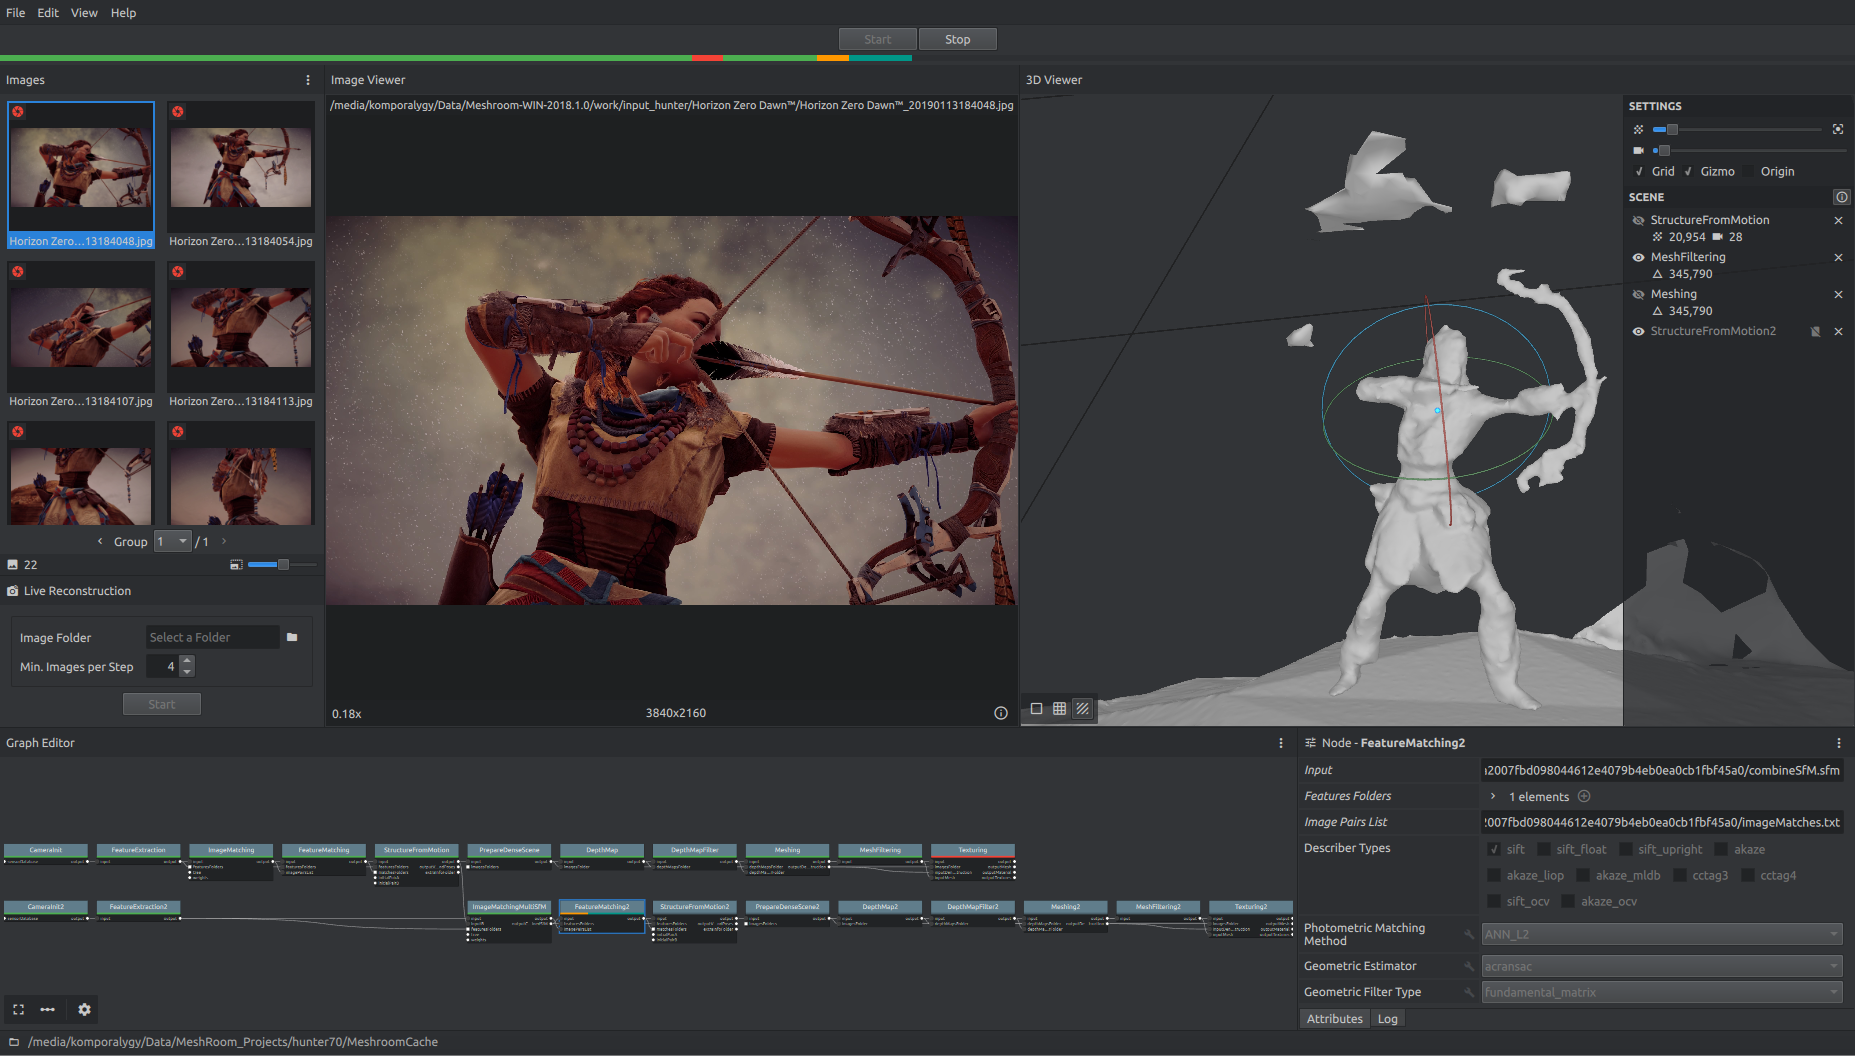Enable the akaze_mldb describer checkbox

pyautogui.click(x=1583, y=875)
